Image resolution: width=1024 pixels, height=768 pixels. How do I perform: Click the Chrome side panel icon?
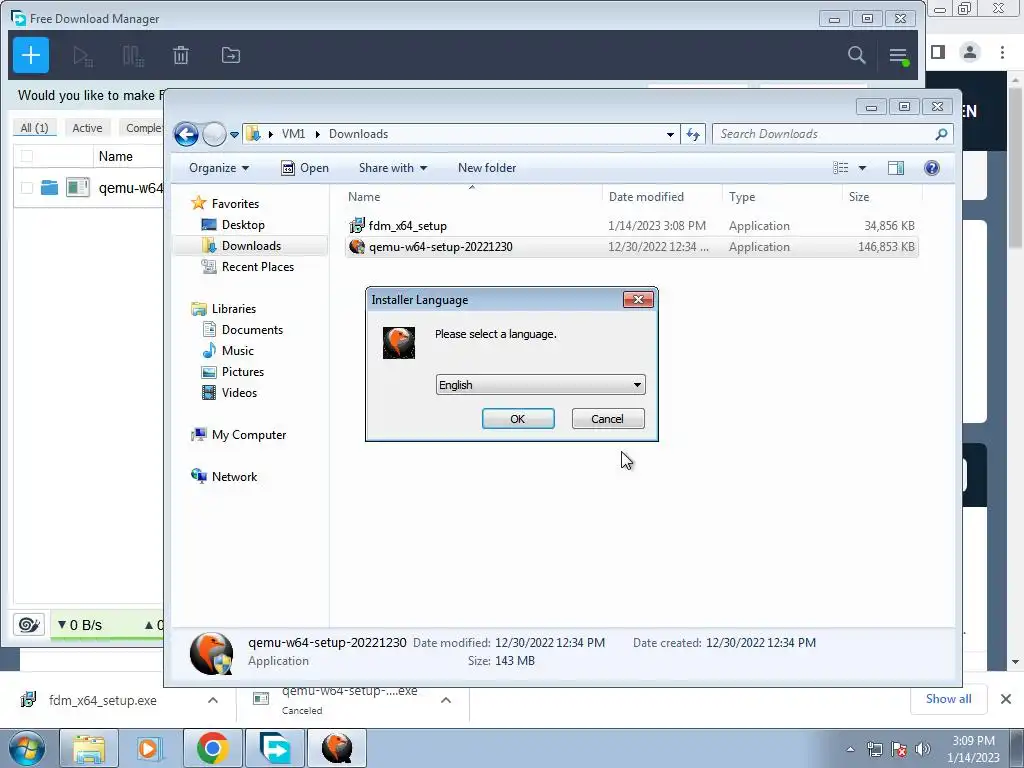(x=938, y=52)
